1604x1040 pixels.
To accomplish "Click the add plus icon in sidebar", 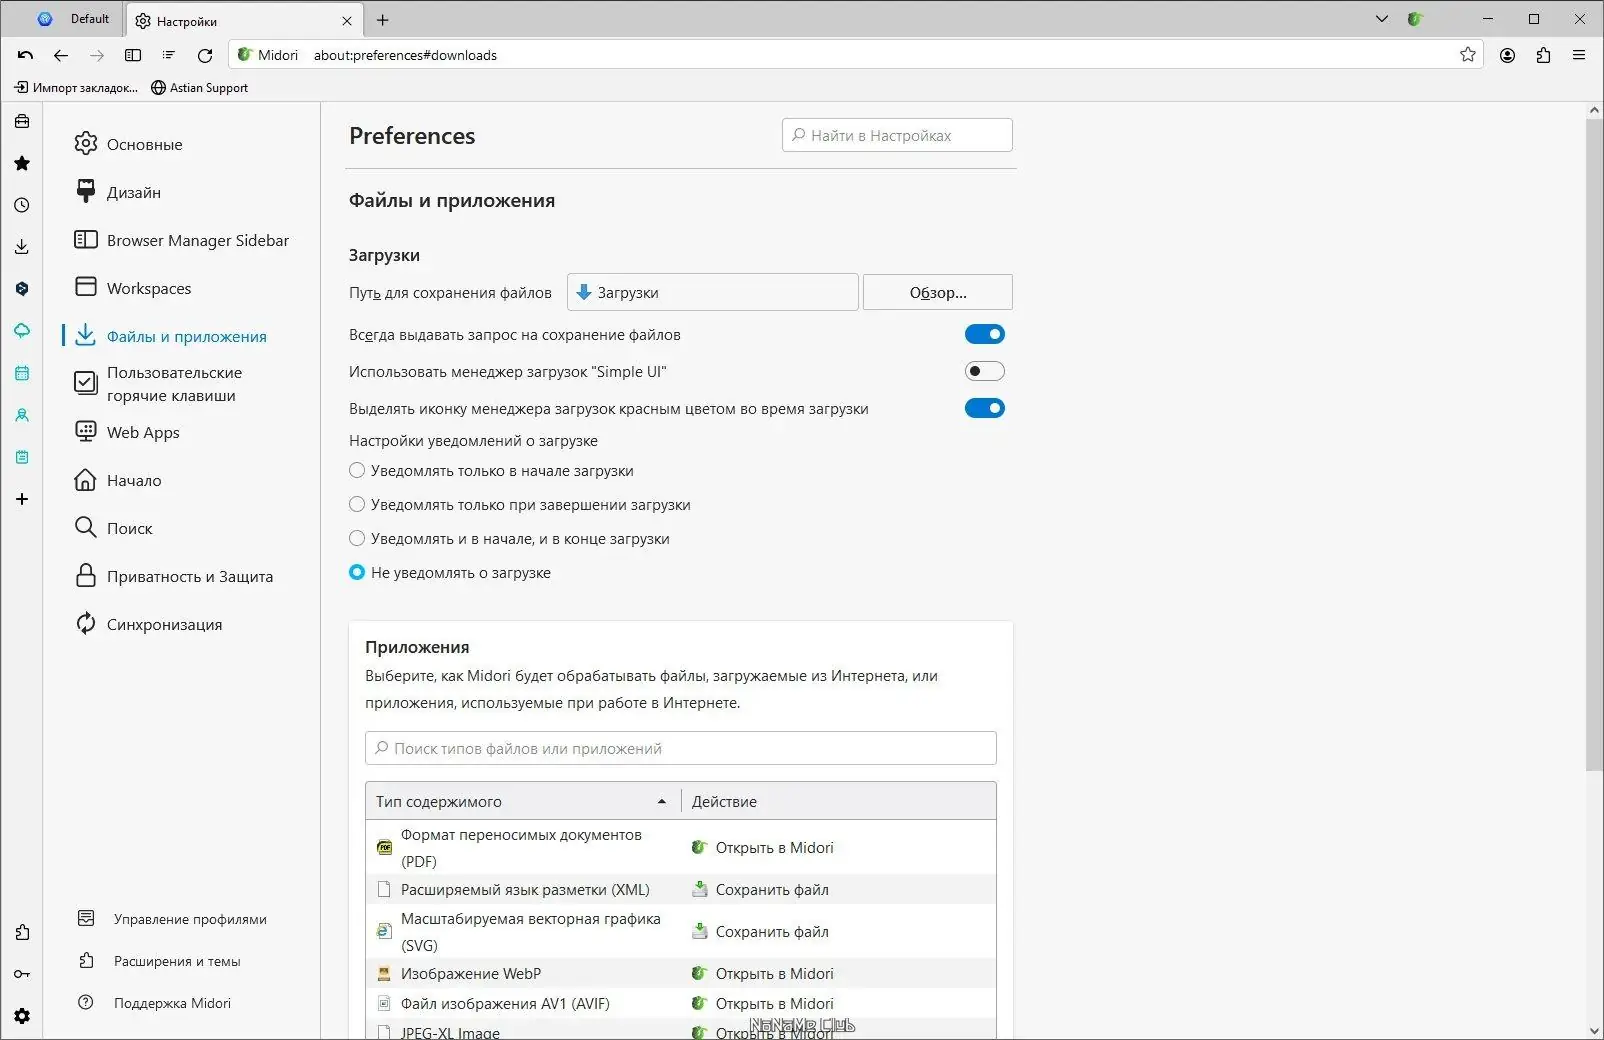I will tap(22, 499).
